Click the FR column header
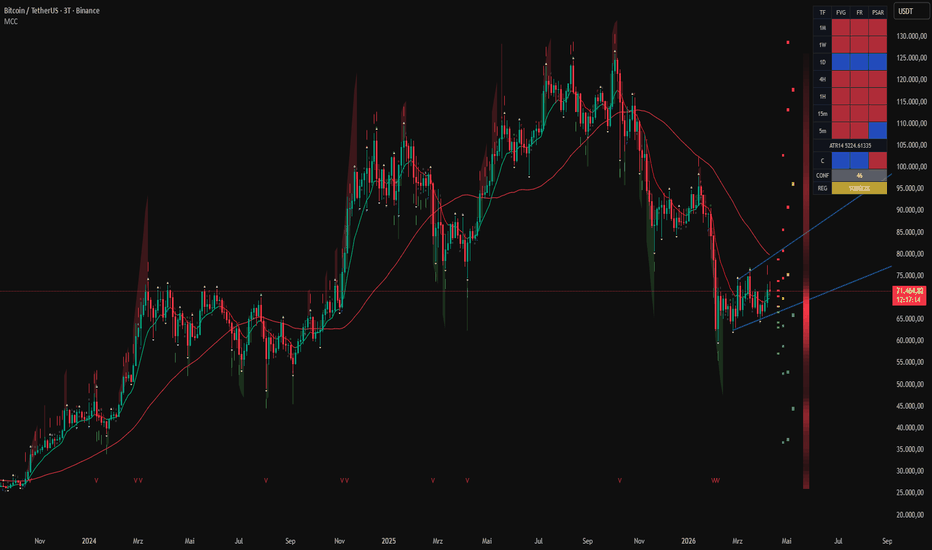Viewport: 932px width, 550px height. (x=859, y=12)
